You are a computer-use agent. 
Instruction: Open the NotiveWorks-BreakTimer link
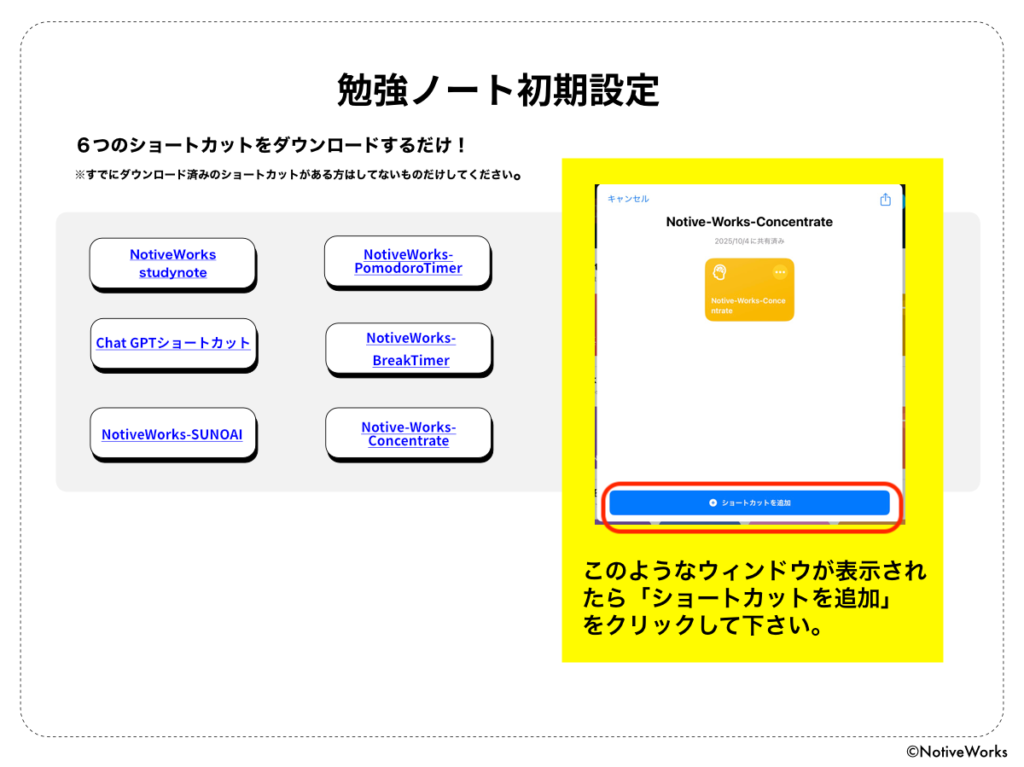point(410,349)
